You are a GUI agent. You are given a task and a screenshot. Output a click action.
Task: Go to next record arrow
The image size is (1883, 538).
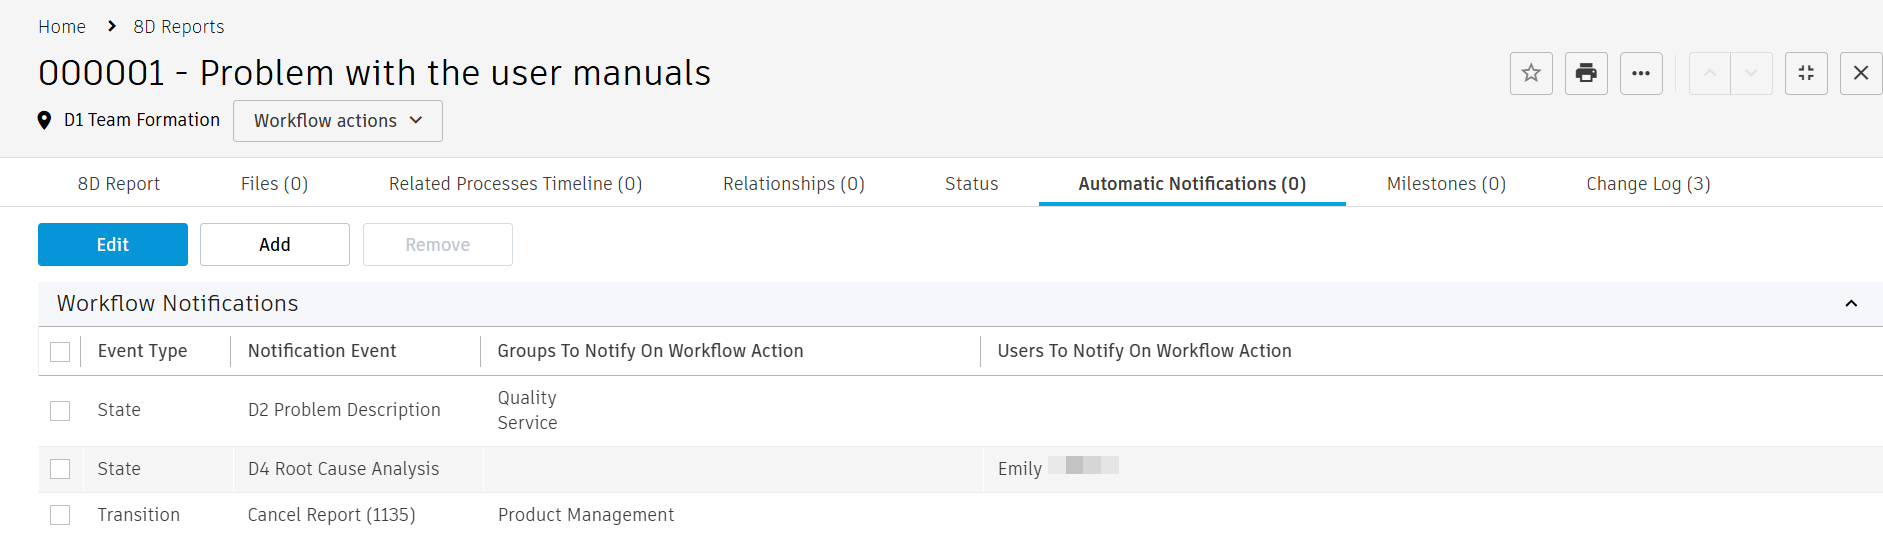coord(1751,73)
